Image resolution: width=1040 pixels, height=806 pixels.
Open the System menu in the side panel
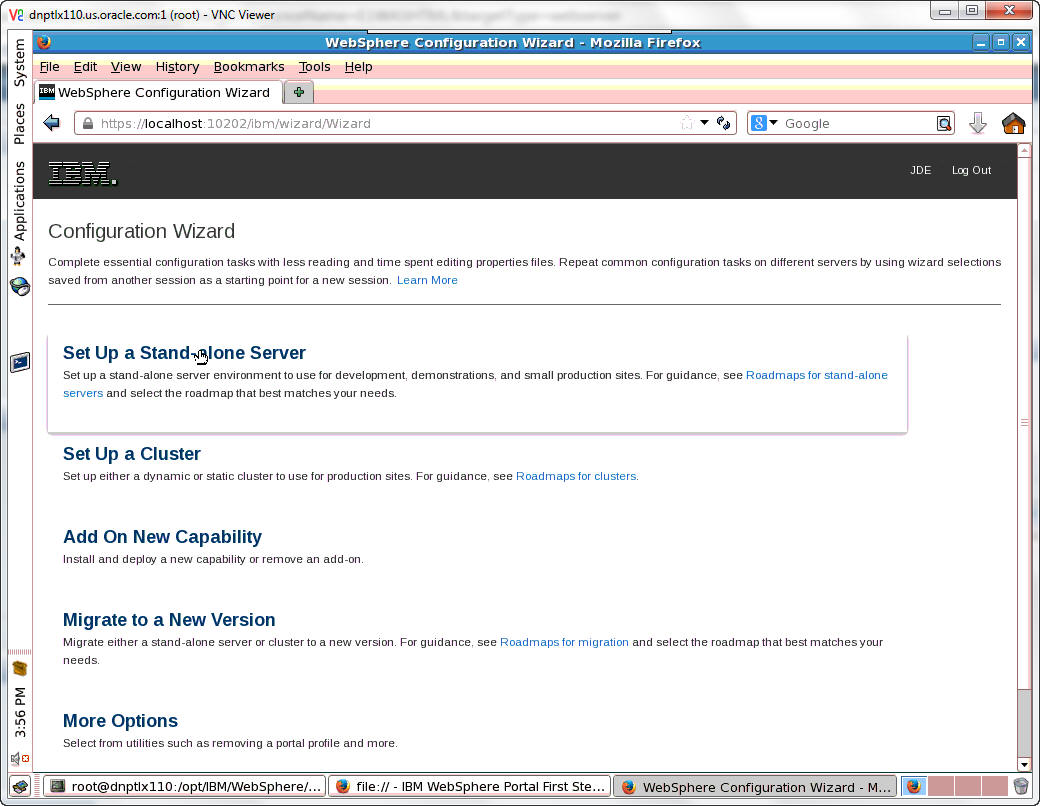19,62
